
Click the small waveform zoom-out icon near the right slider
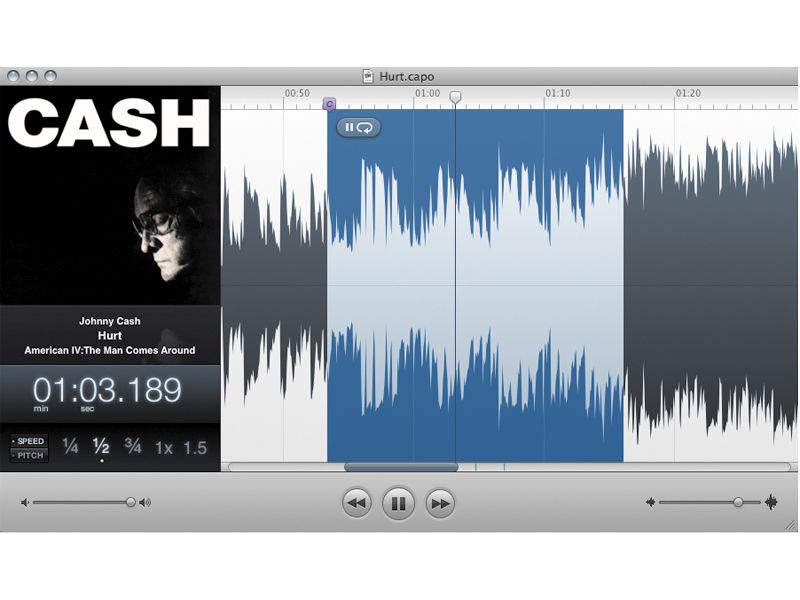tap(651, 504)
